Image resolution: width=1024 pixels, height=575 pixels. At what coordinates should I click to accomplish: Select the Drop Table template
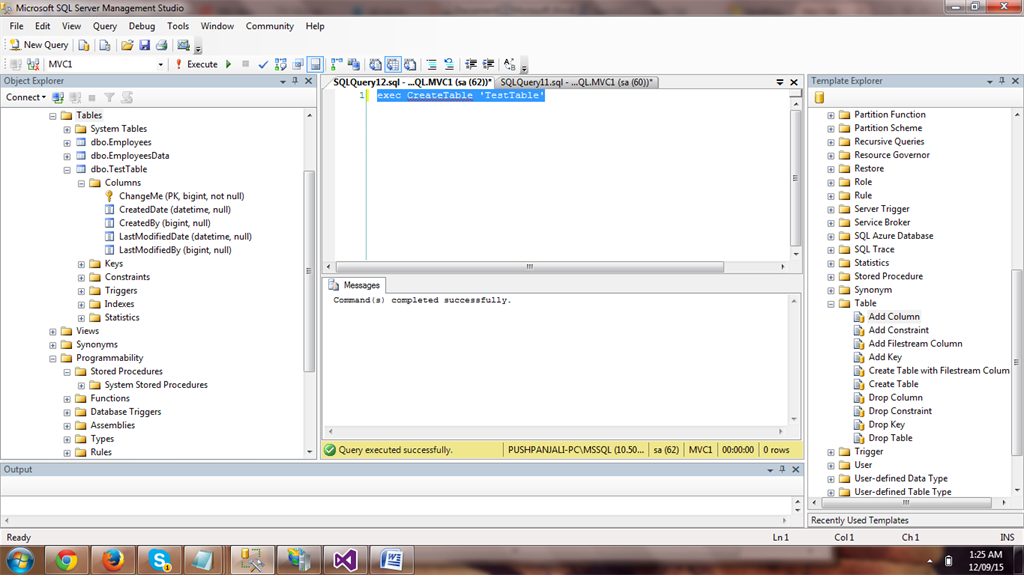point(890,438)
